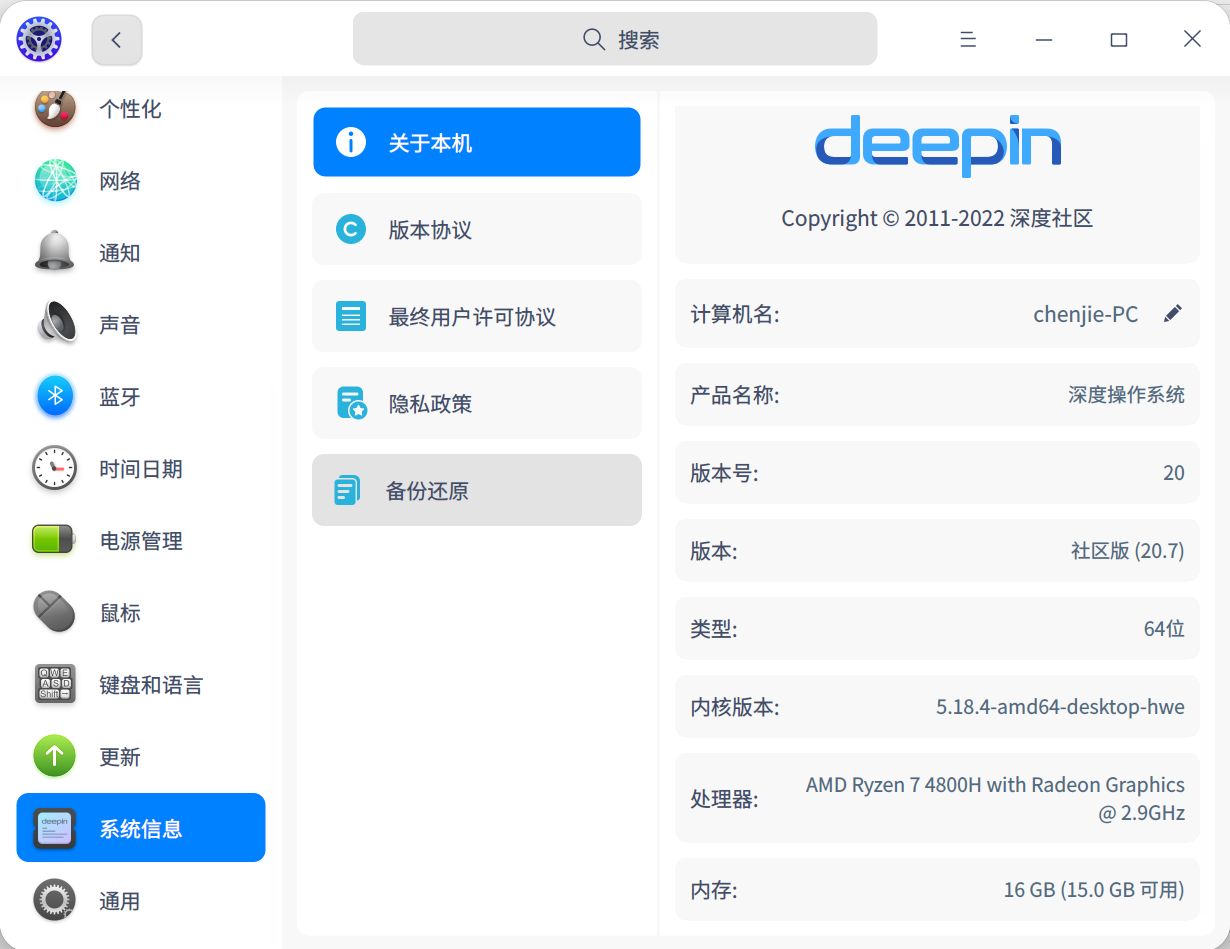The width and height of the screenshot is (1230, 949).
Task: Open 最终用户许可协议 end user license
Action: 477,317
